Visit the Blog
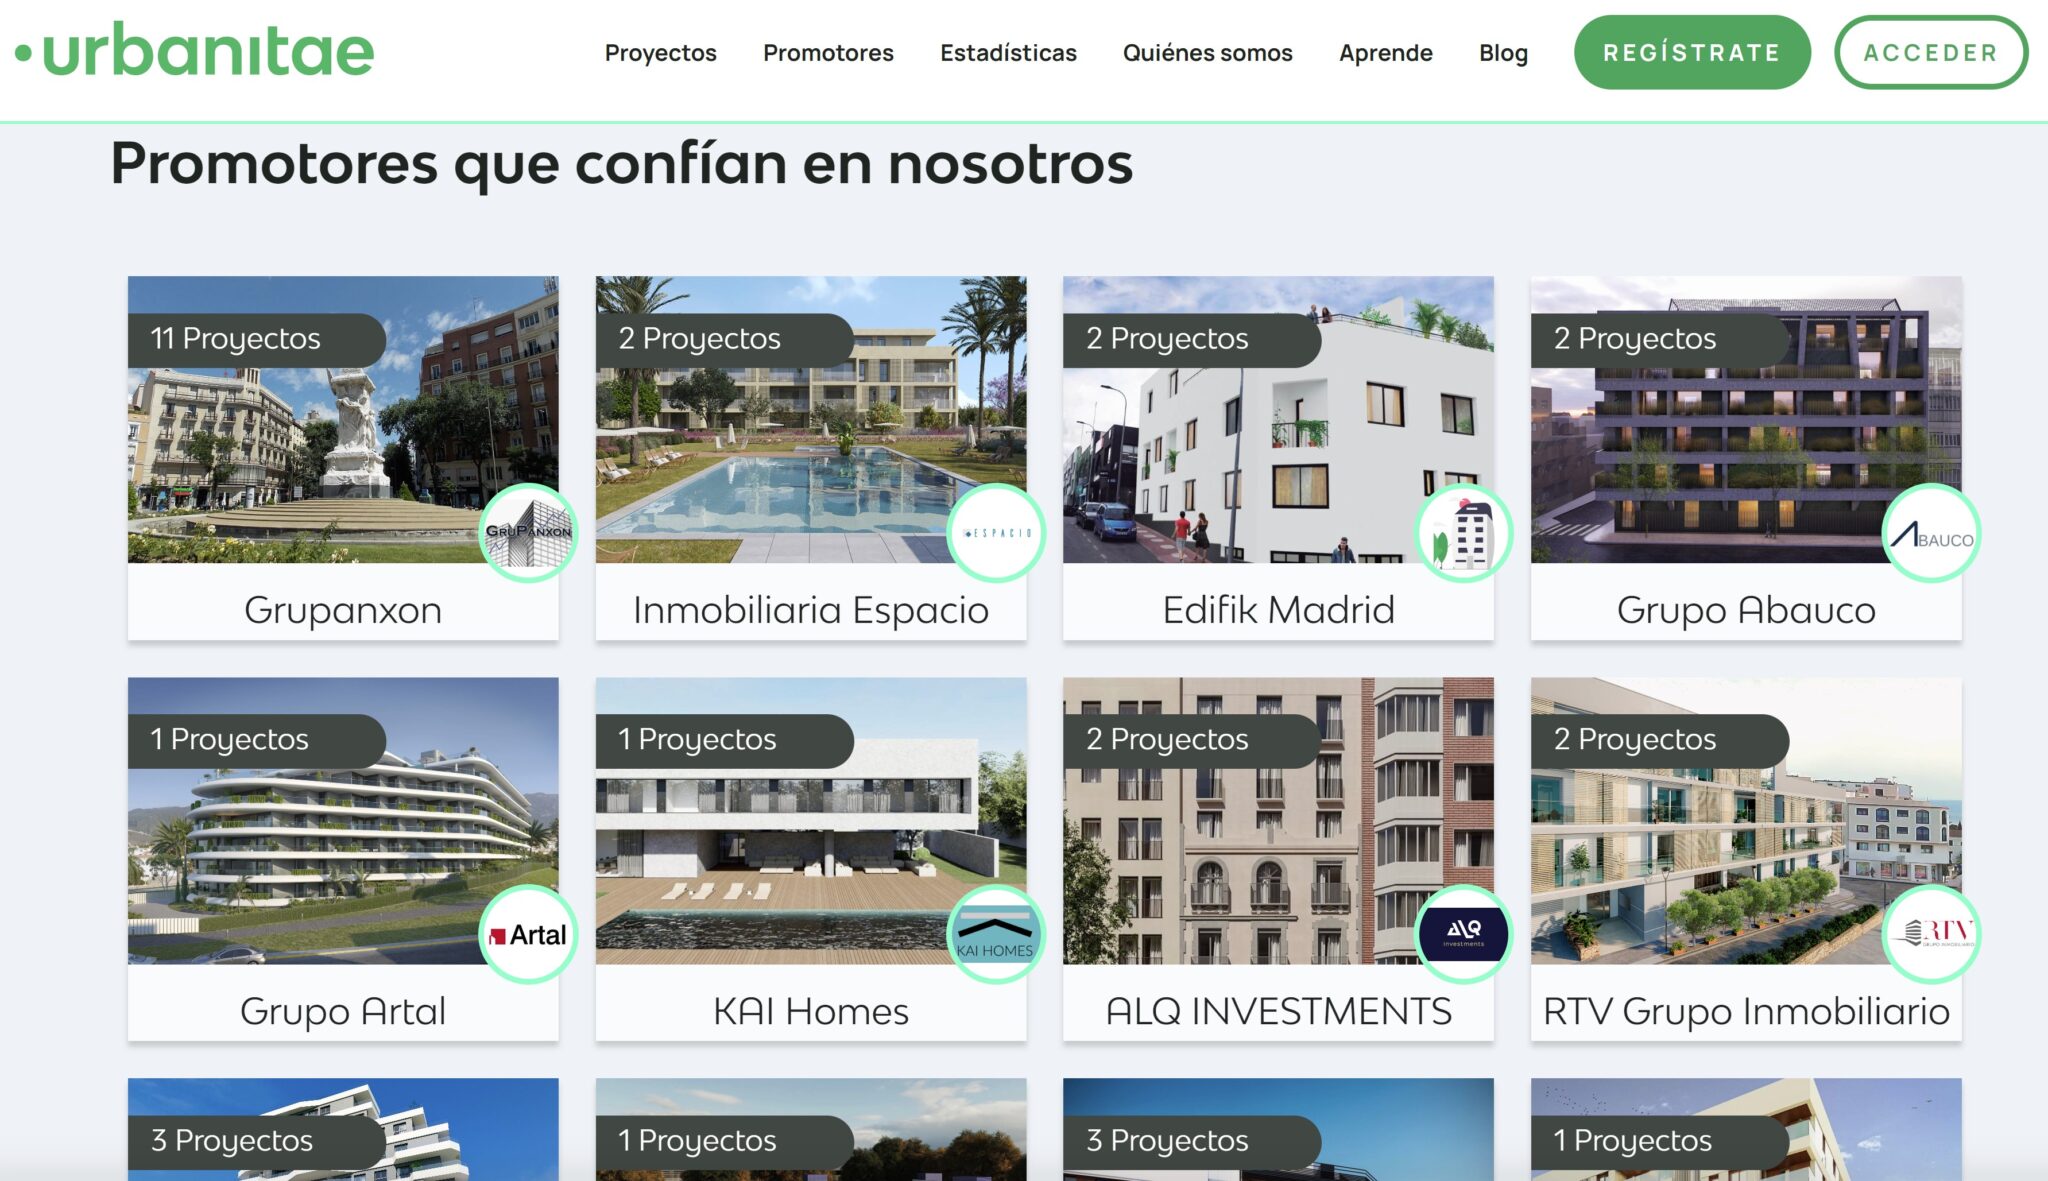Image resolution: width=2048 pixels, height=1181 pixels. point(1503,53)
